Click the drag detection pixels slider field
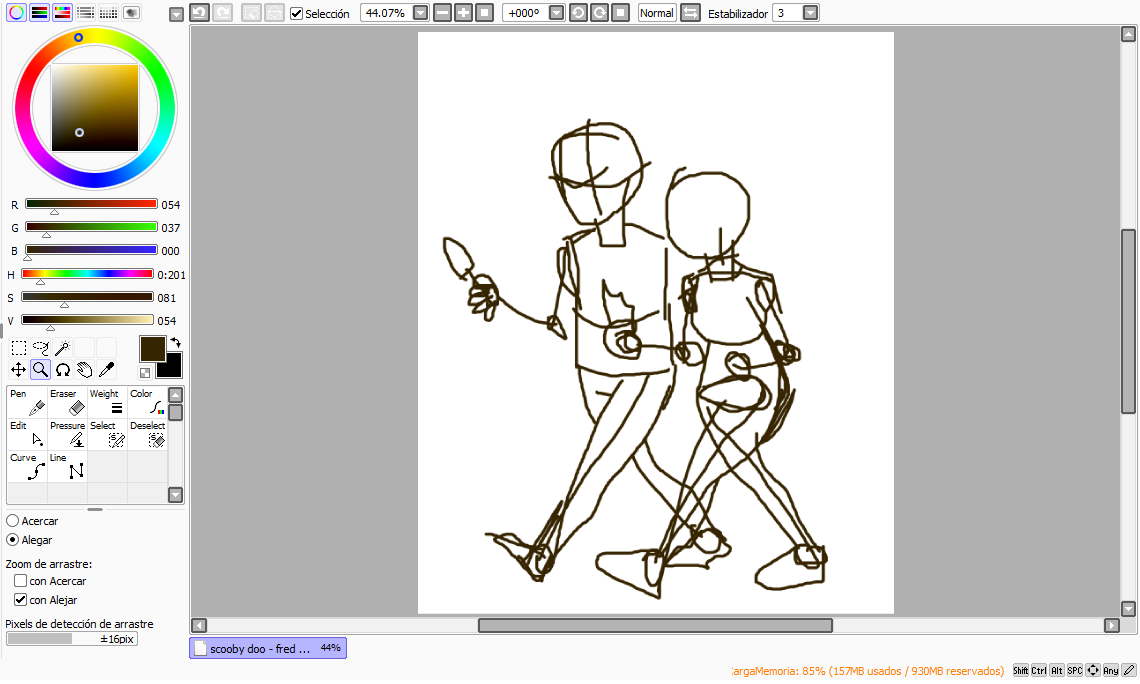Screen dimensions: 1140x684 click(72, 639)
